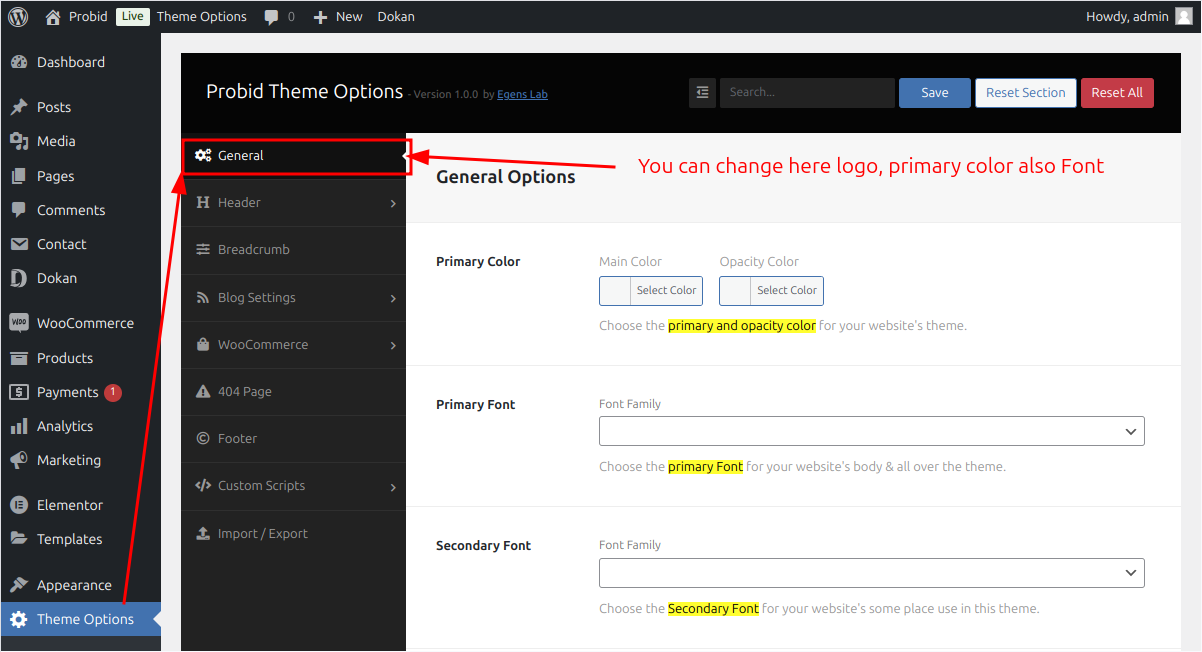
Task: Open the Secondary Font family dropdown
Action: click(x=872, y=573)
